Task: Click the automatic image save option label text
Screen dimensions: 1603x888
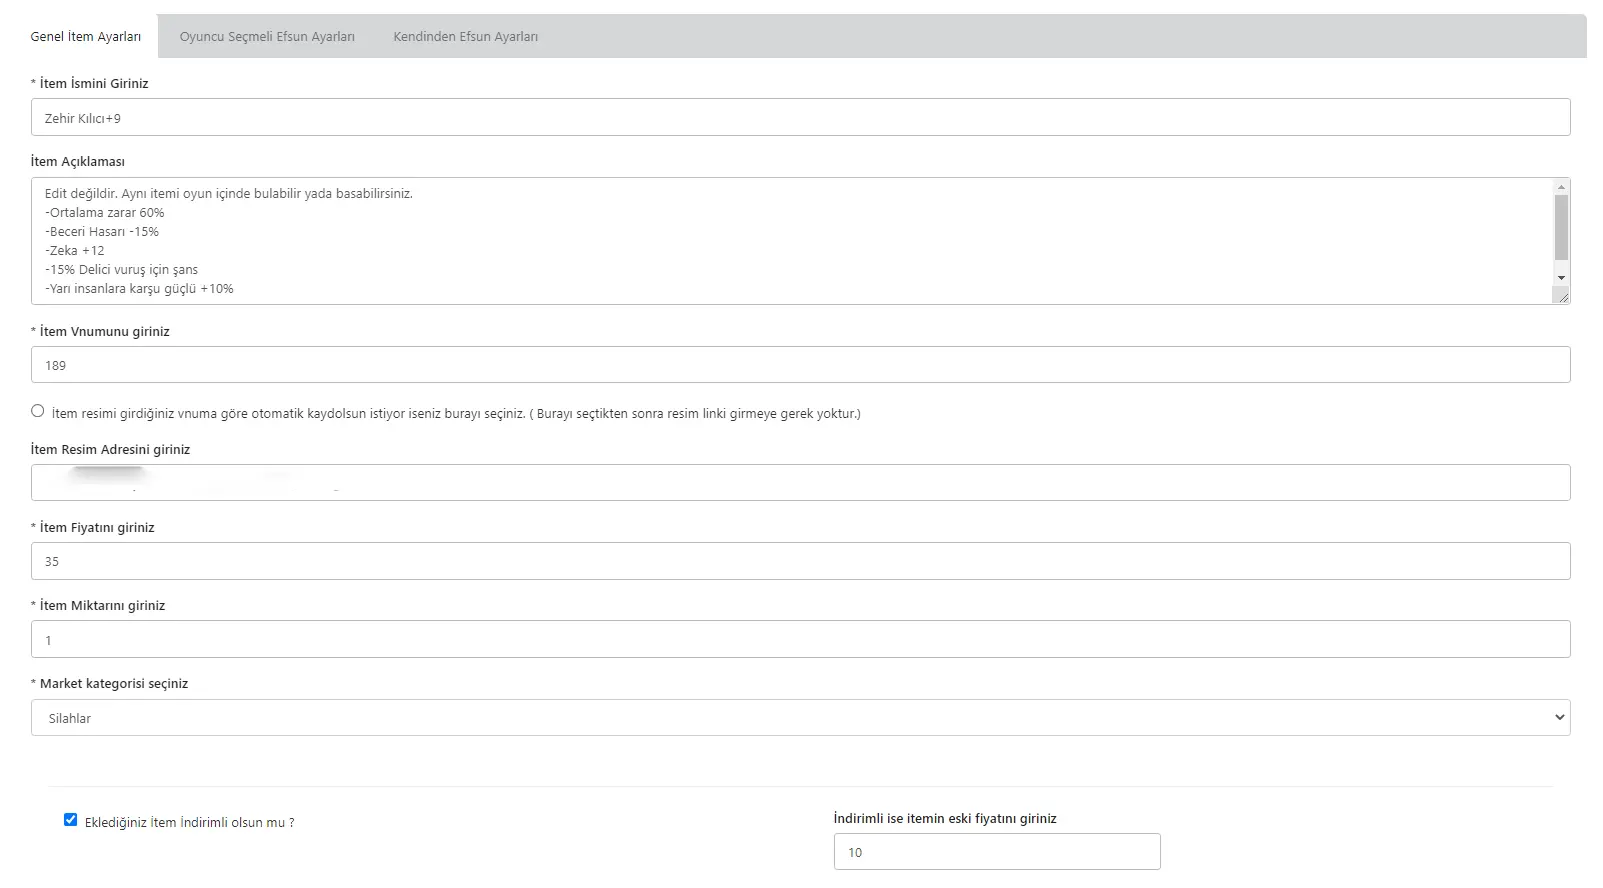Action: (x=456, y=414)
